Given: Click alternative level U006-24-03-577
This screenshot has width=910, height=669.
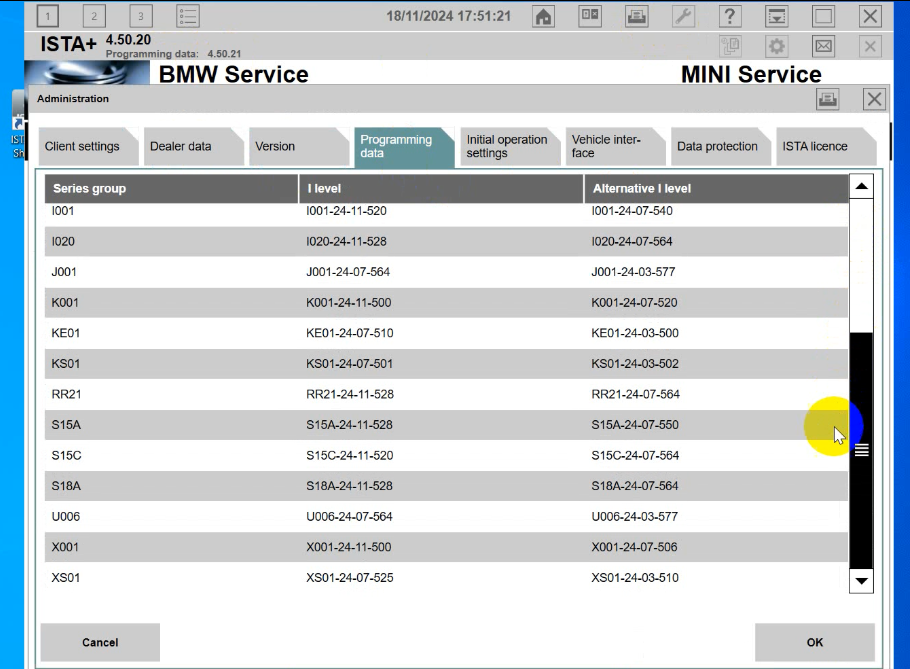Looking at the screenshot, I should coord(634,516).
